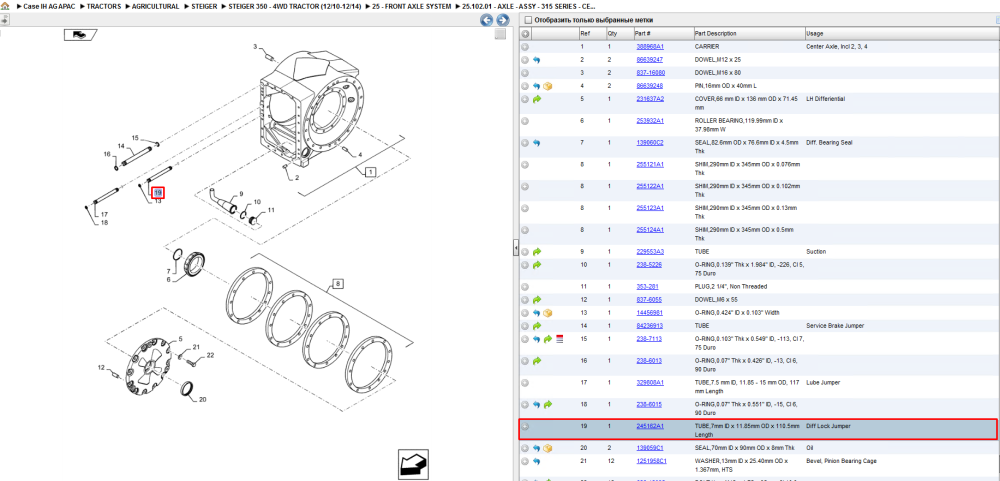Click blue reply arrow on DOWEL M12 row

click(536, 60)
